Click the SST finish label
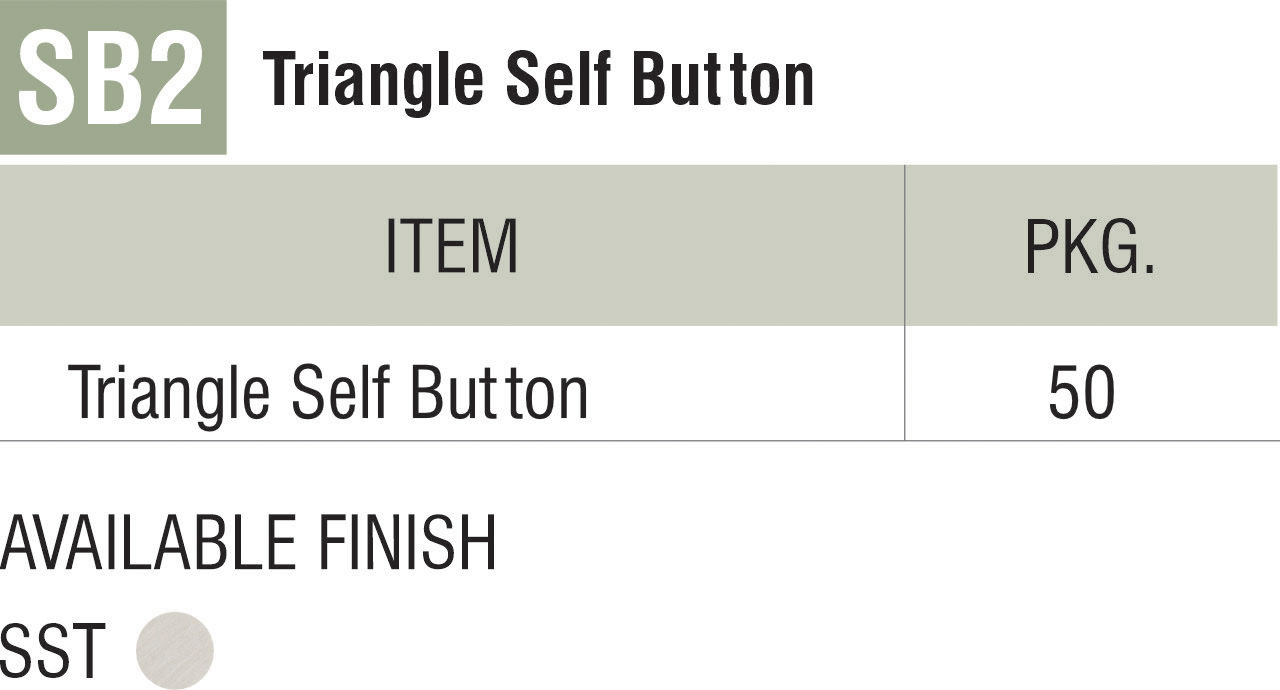The image size is (1280, 690). click(52, 651)
